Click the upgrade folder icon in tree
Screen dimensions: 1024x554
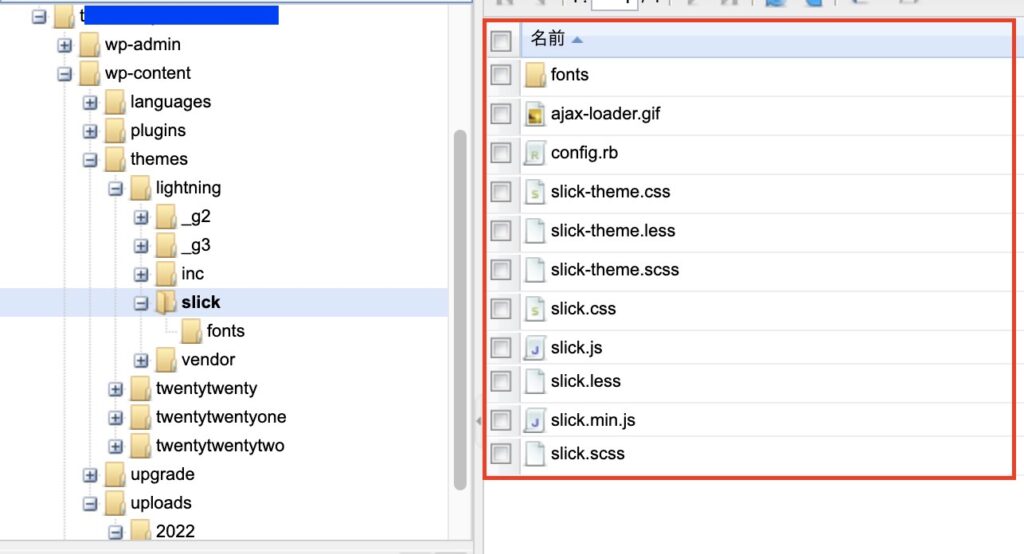click(114, 475)
